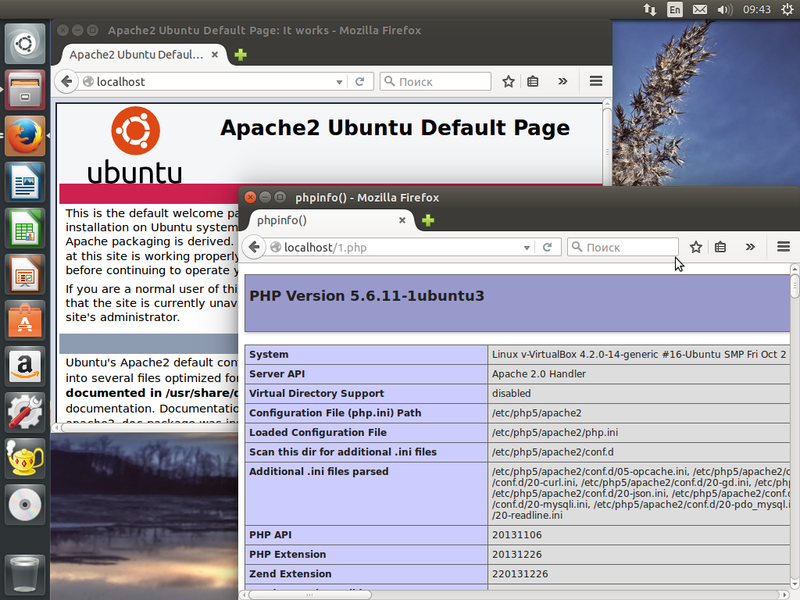The width and height of the screenshot is (800, 600).
Task: Open the hamburger menu in the phpinfo() window
Action: pos(783,247)
